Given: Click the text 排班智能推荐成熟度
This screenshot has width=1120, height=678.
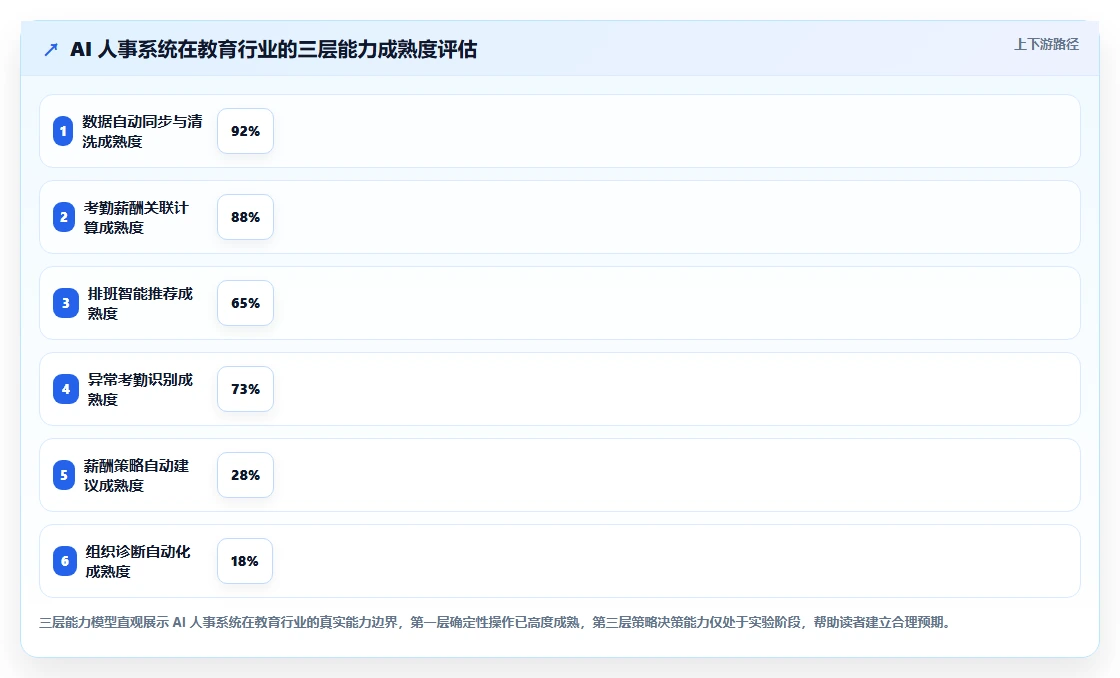Looking at the screenshot, I should point(140,303).
